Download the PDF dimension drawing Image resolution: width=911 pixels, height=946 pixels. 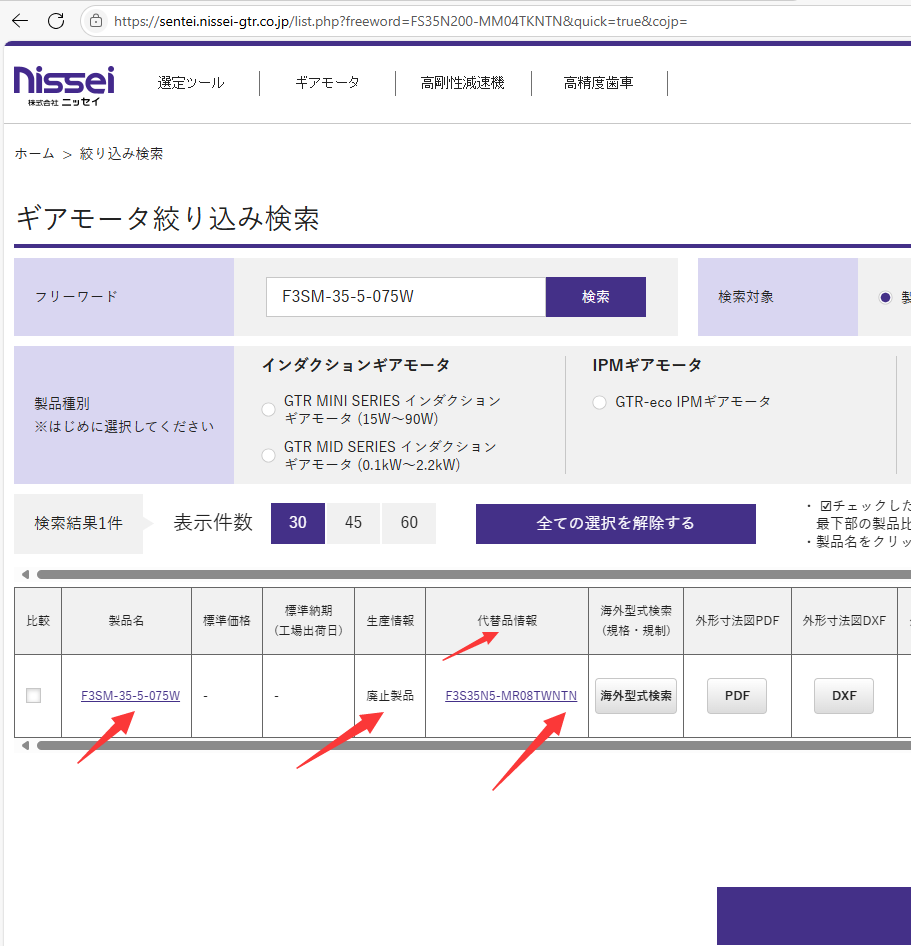pos(737,695)
